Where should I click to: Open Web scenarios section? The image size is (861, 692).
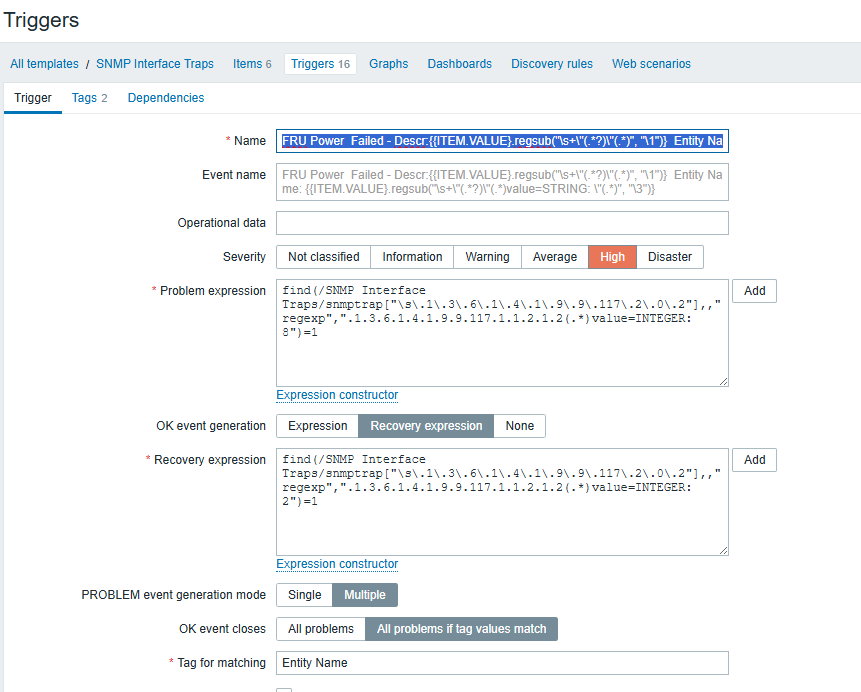tap(651, 64)
